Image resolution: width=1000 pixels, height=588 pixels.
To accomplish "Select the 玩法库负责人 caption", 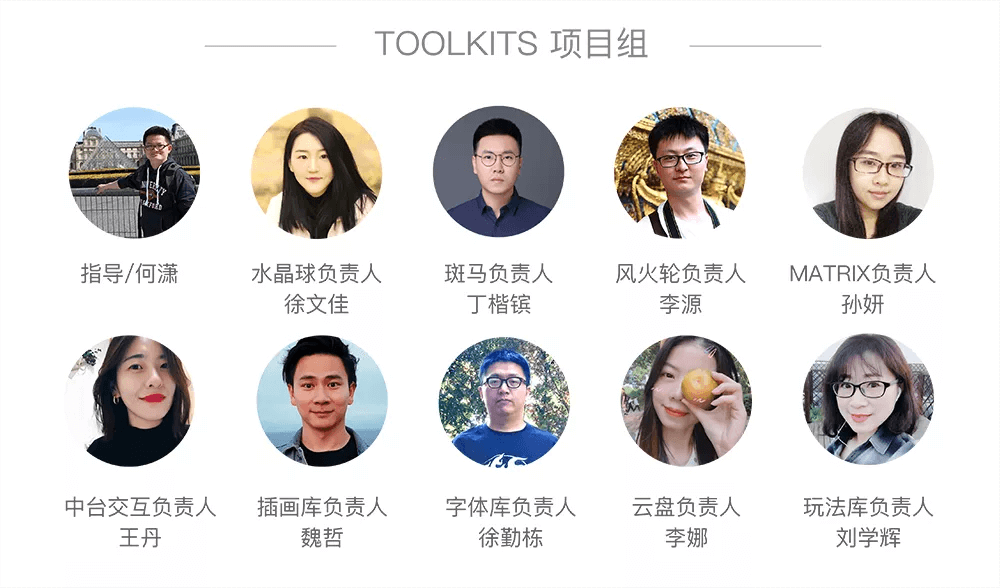I will coord(868,507).
